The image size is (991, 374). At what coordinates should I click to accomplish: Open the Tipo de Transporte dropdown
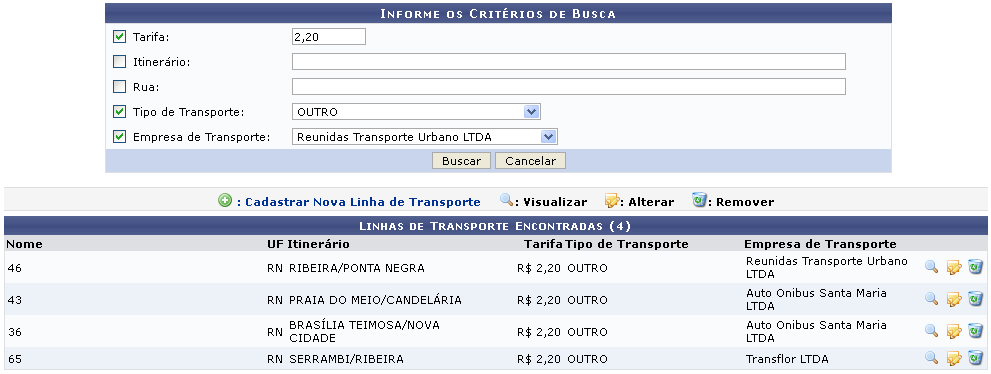pyautogui.click(x=416, y=112)
